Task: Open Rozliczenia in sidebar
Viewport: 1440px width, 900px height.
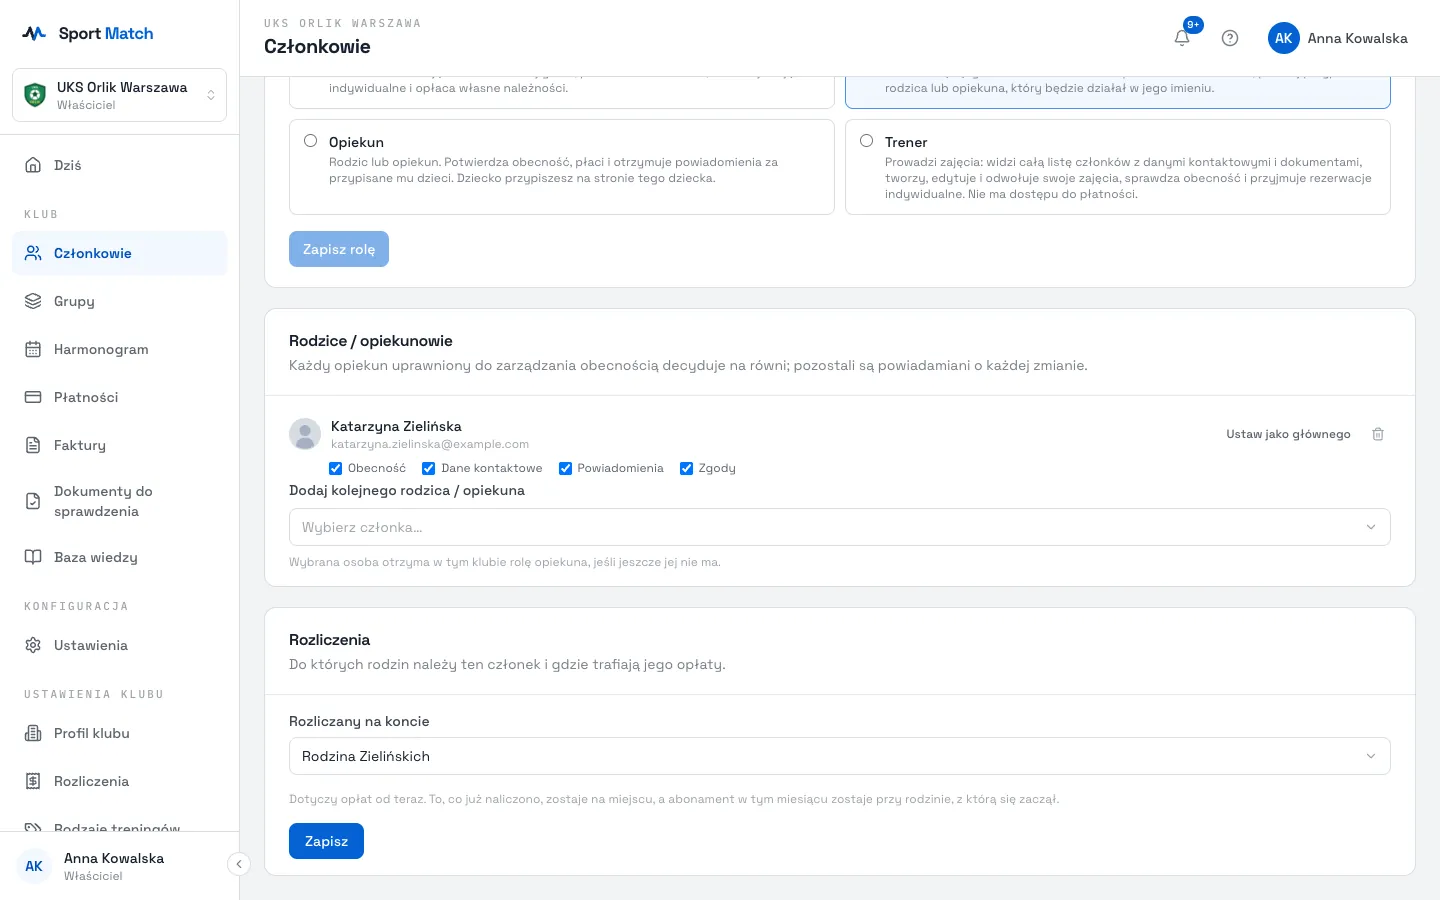Action: point(120,781)
